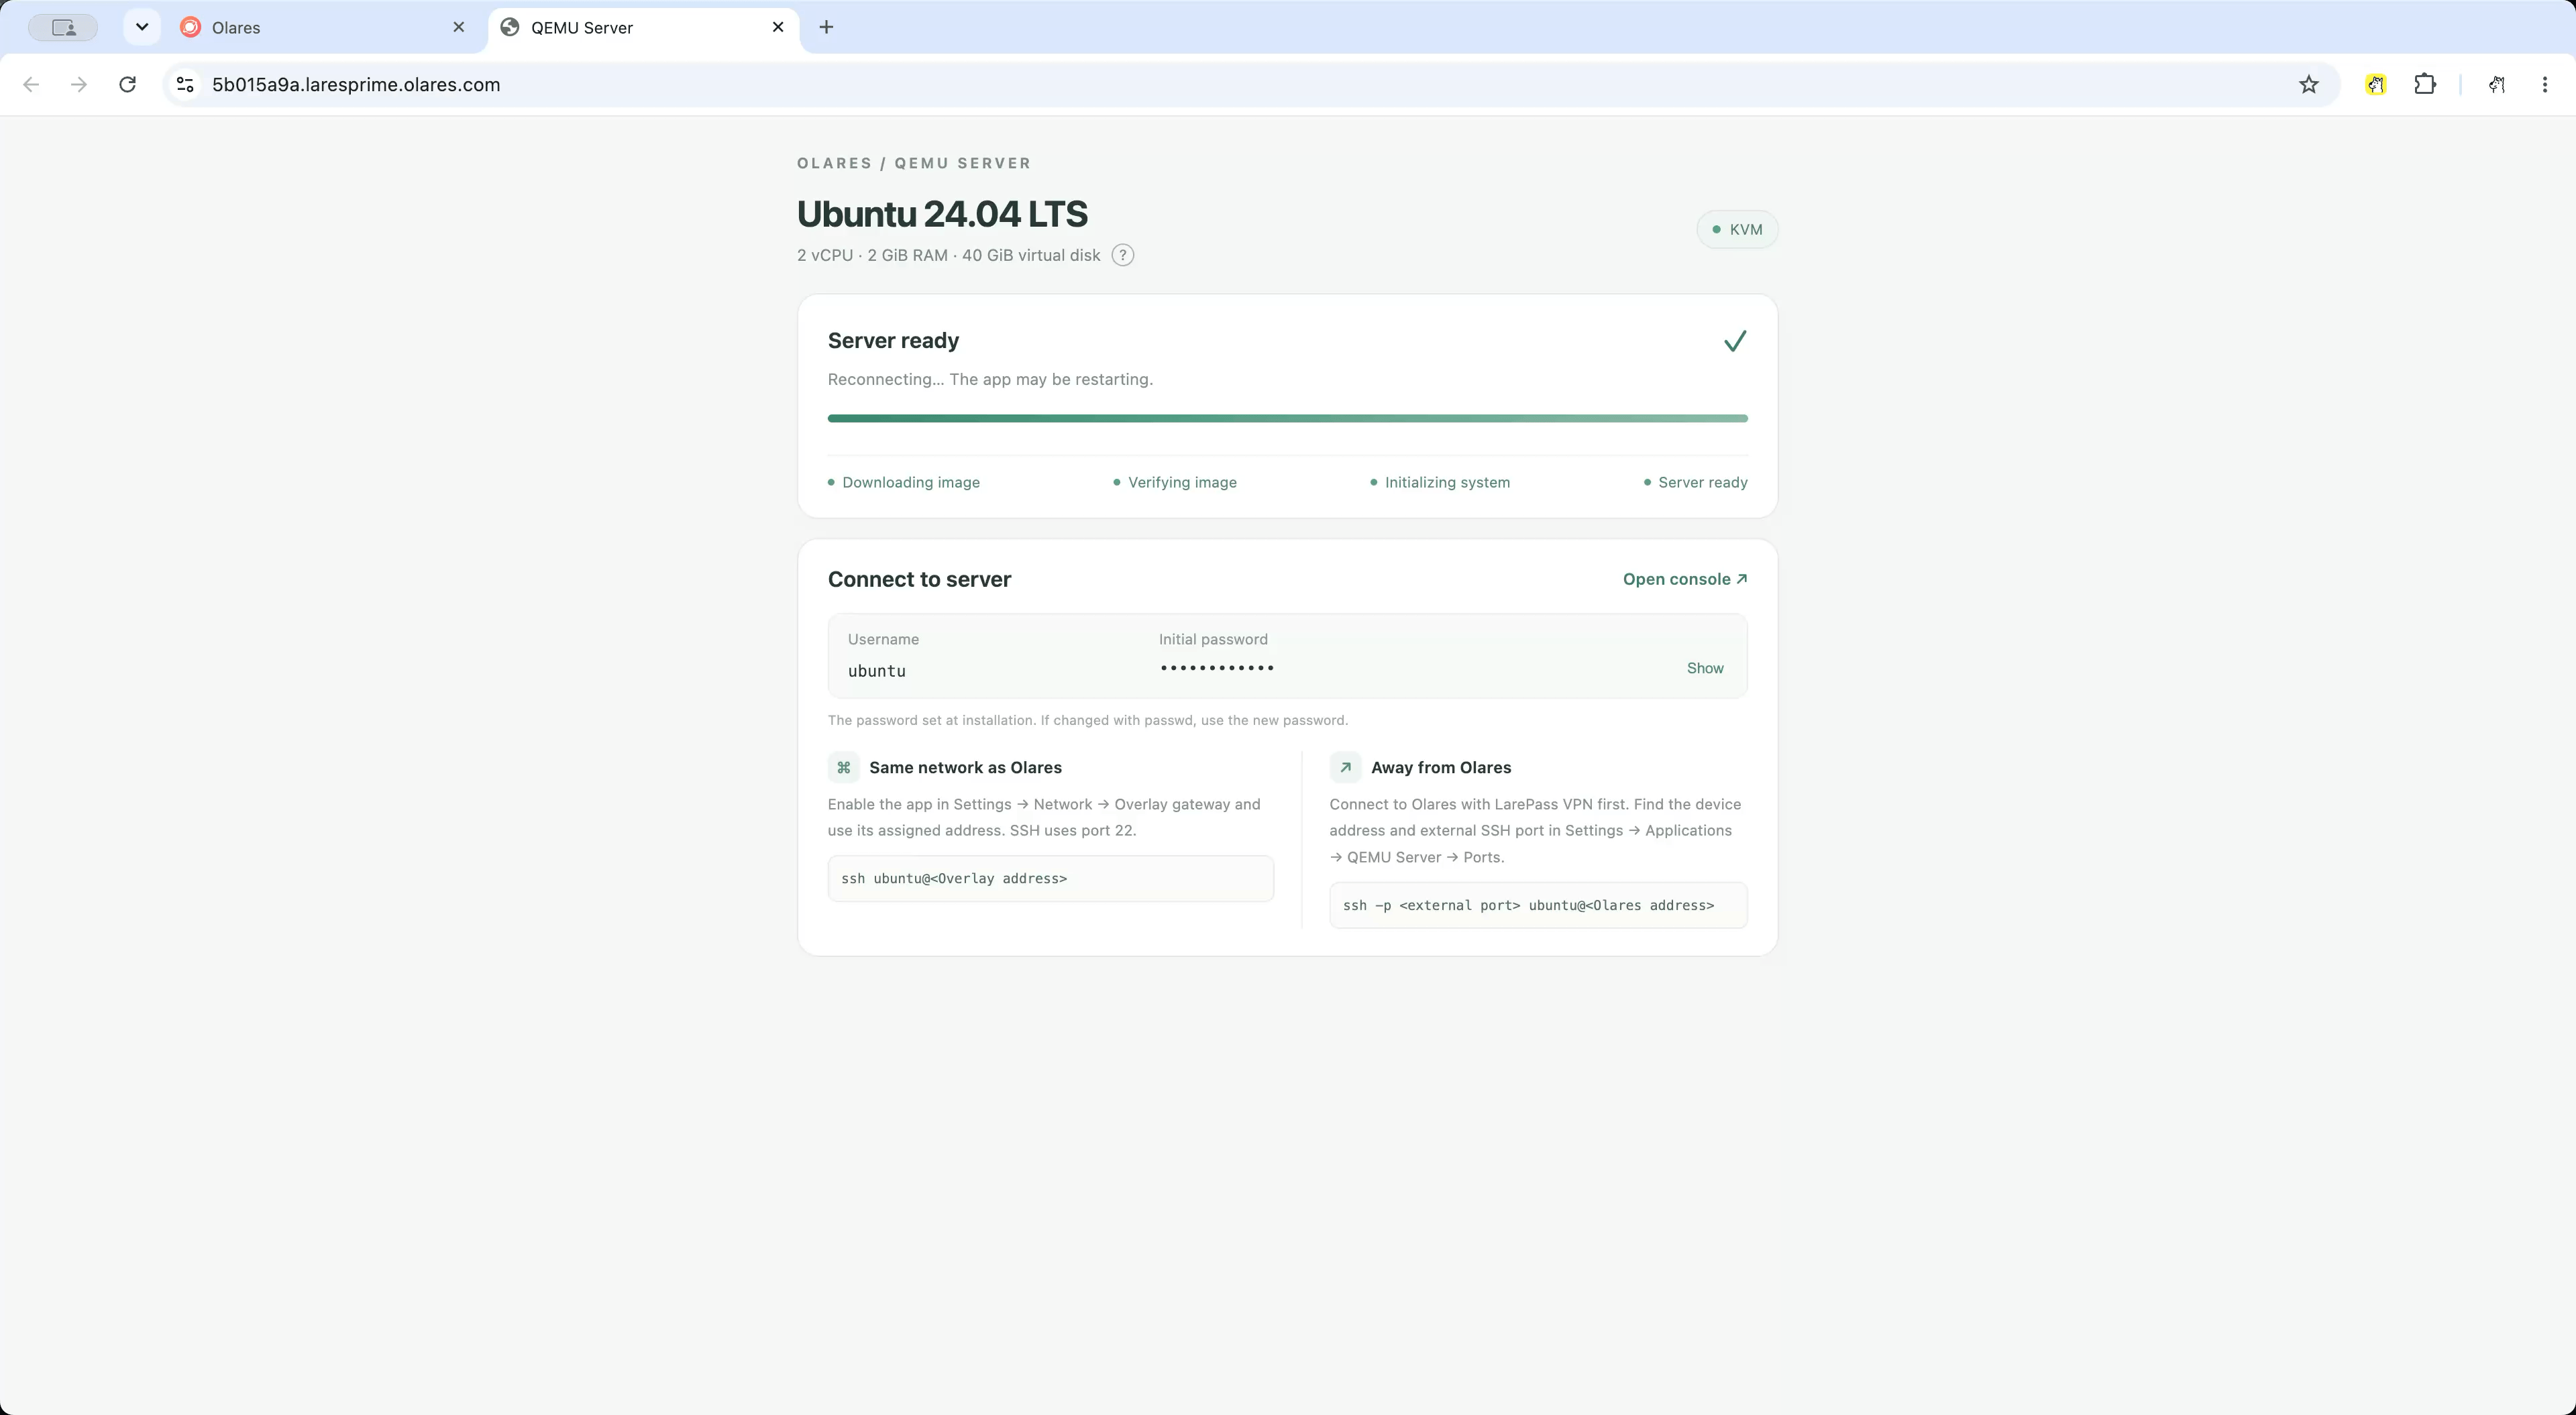Screen dimensions: 2576x1415
Task: Click the Away from Olares heading
Action: (x=1441, y=767)
